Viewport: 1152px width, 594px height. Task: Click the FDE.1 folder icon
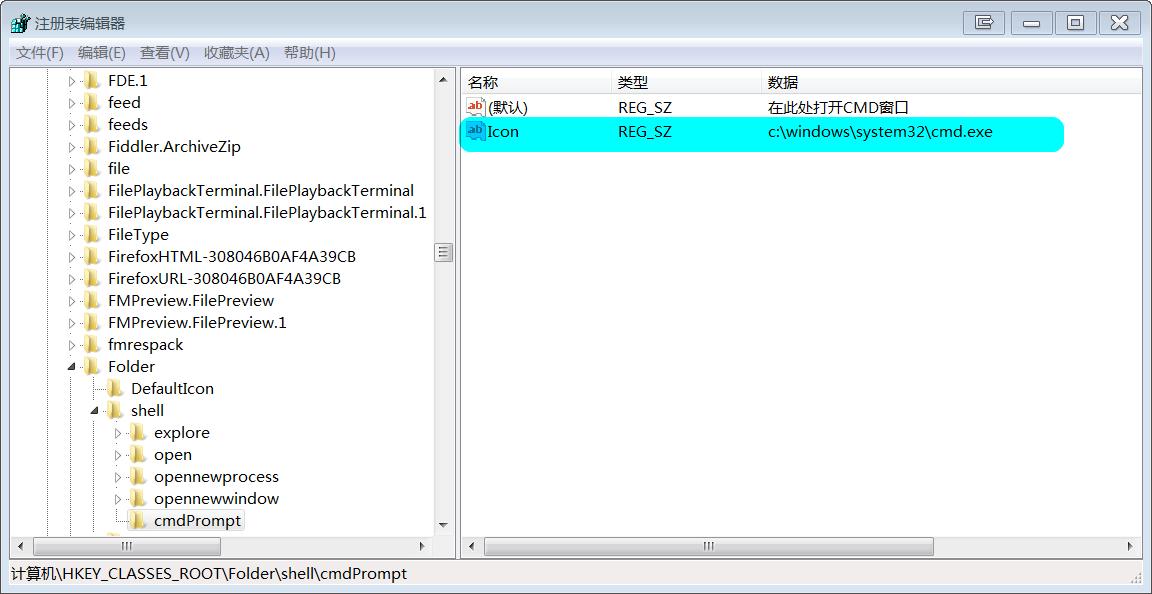point(92,80)
